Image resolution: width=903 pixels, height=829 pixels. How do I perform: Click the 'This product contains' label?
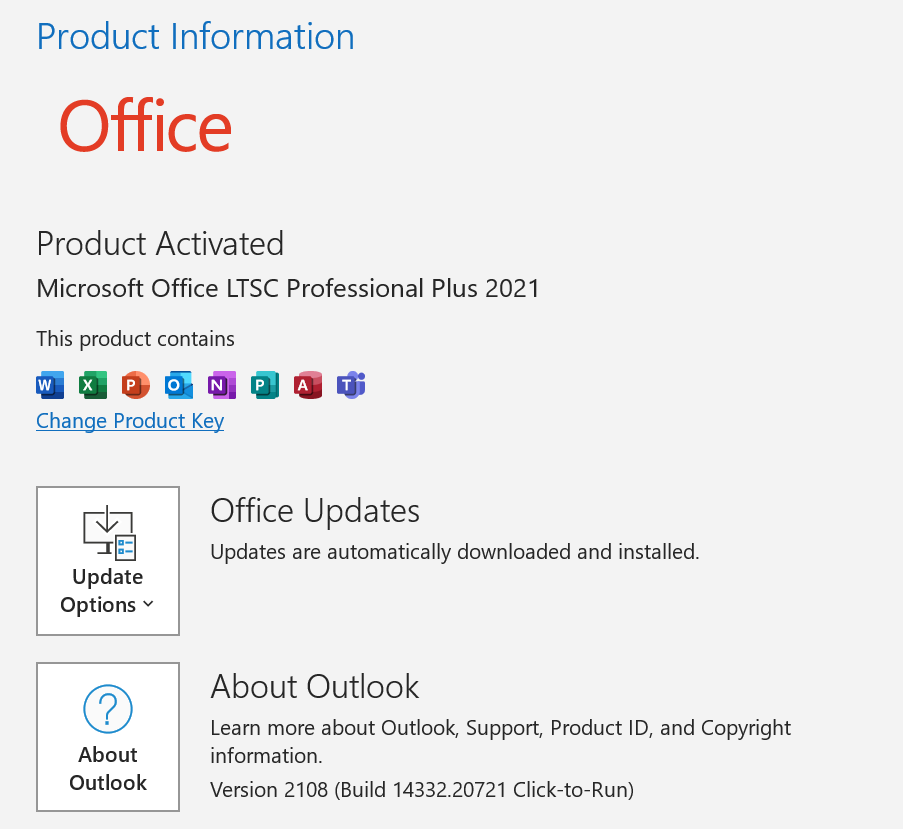pyautogui.click(x=135, y=339)
